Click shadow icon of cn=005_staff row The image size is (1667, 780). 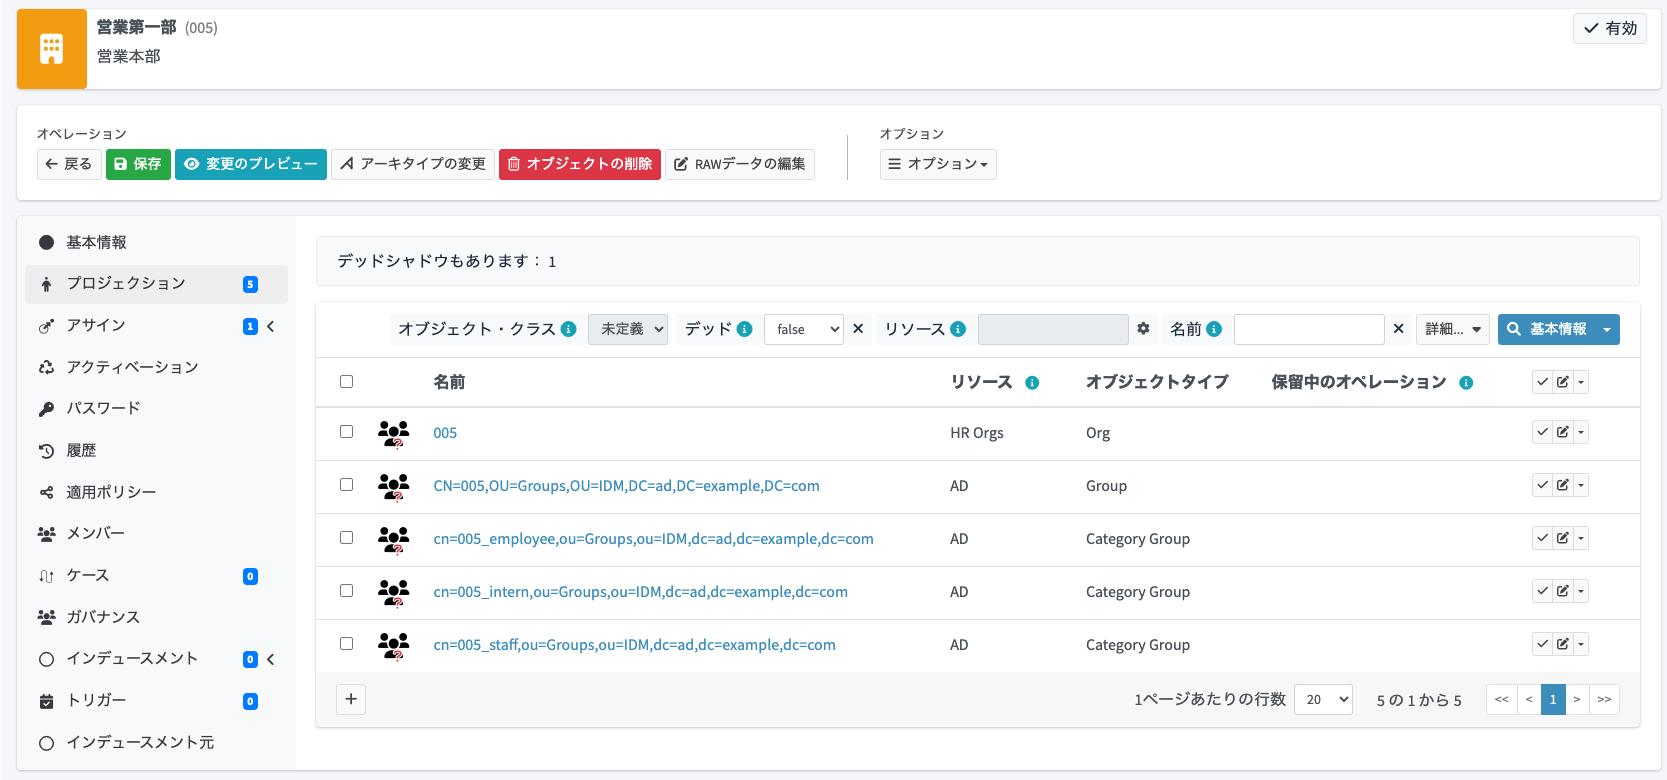[393, 646]
